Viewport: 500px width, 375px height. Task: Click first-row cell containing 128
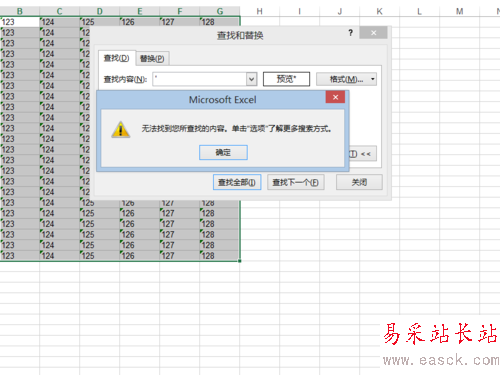click(x=219, y=22)
